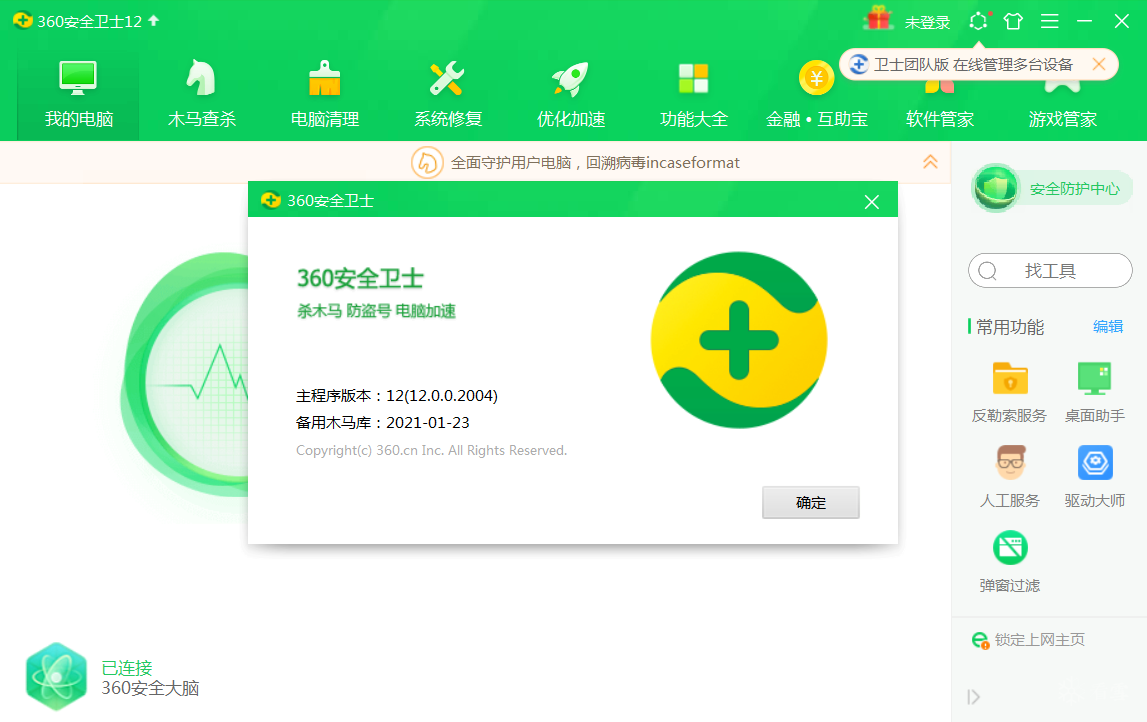Click the main version text 12(12.0.0.2004)

[x=442, y=396]
